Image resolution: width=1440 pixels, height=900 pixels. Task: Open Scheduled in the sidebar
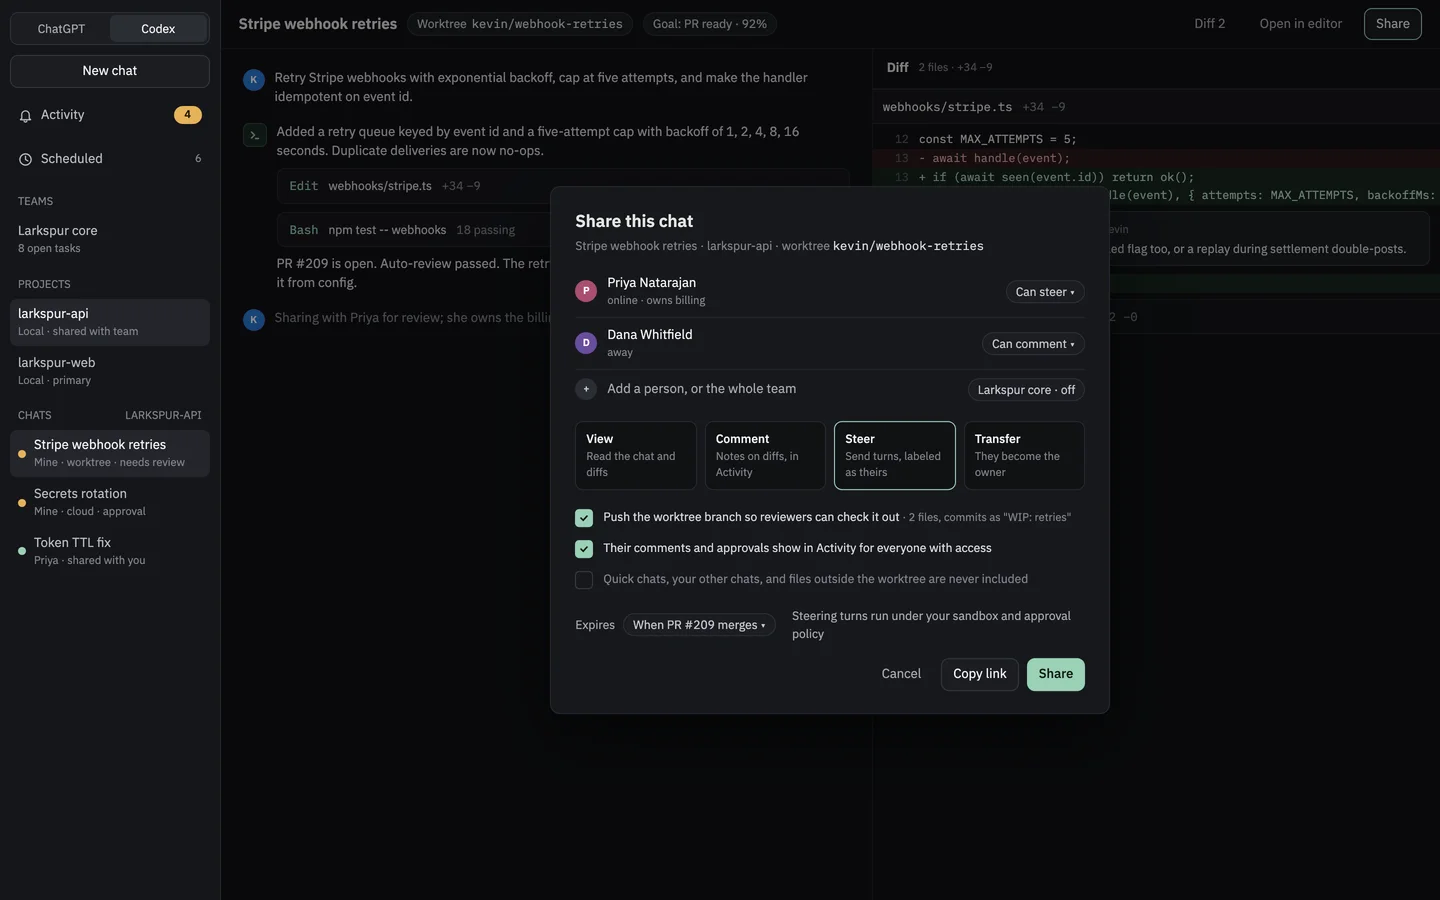pyautogui.click(x=110, y=159)
